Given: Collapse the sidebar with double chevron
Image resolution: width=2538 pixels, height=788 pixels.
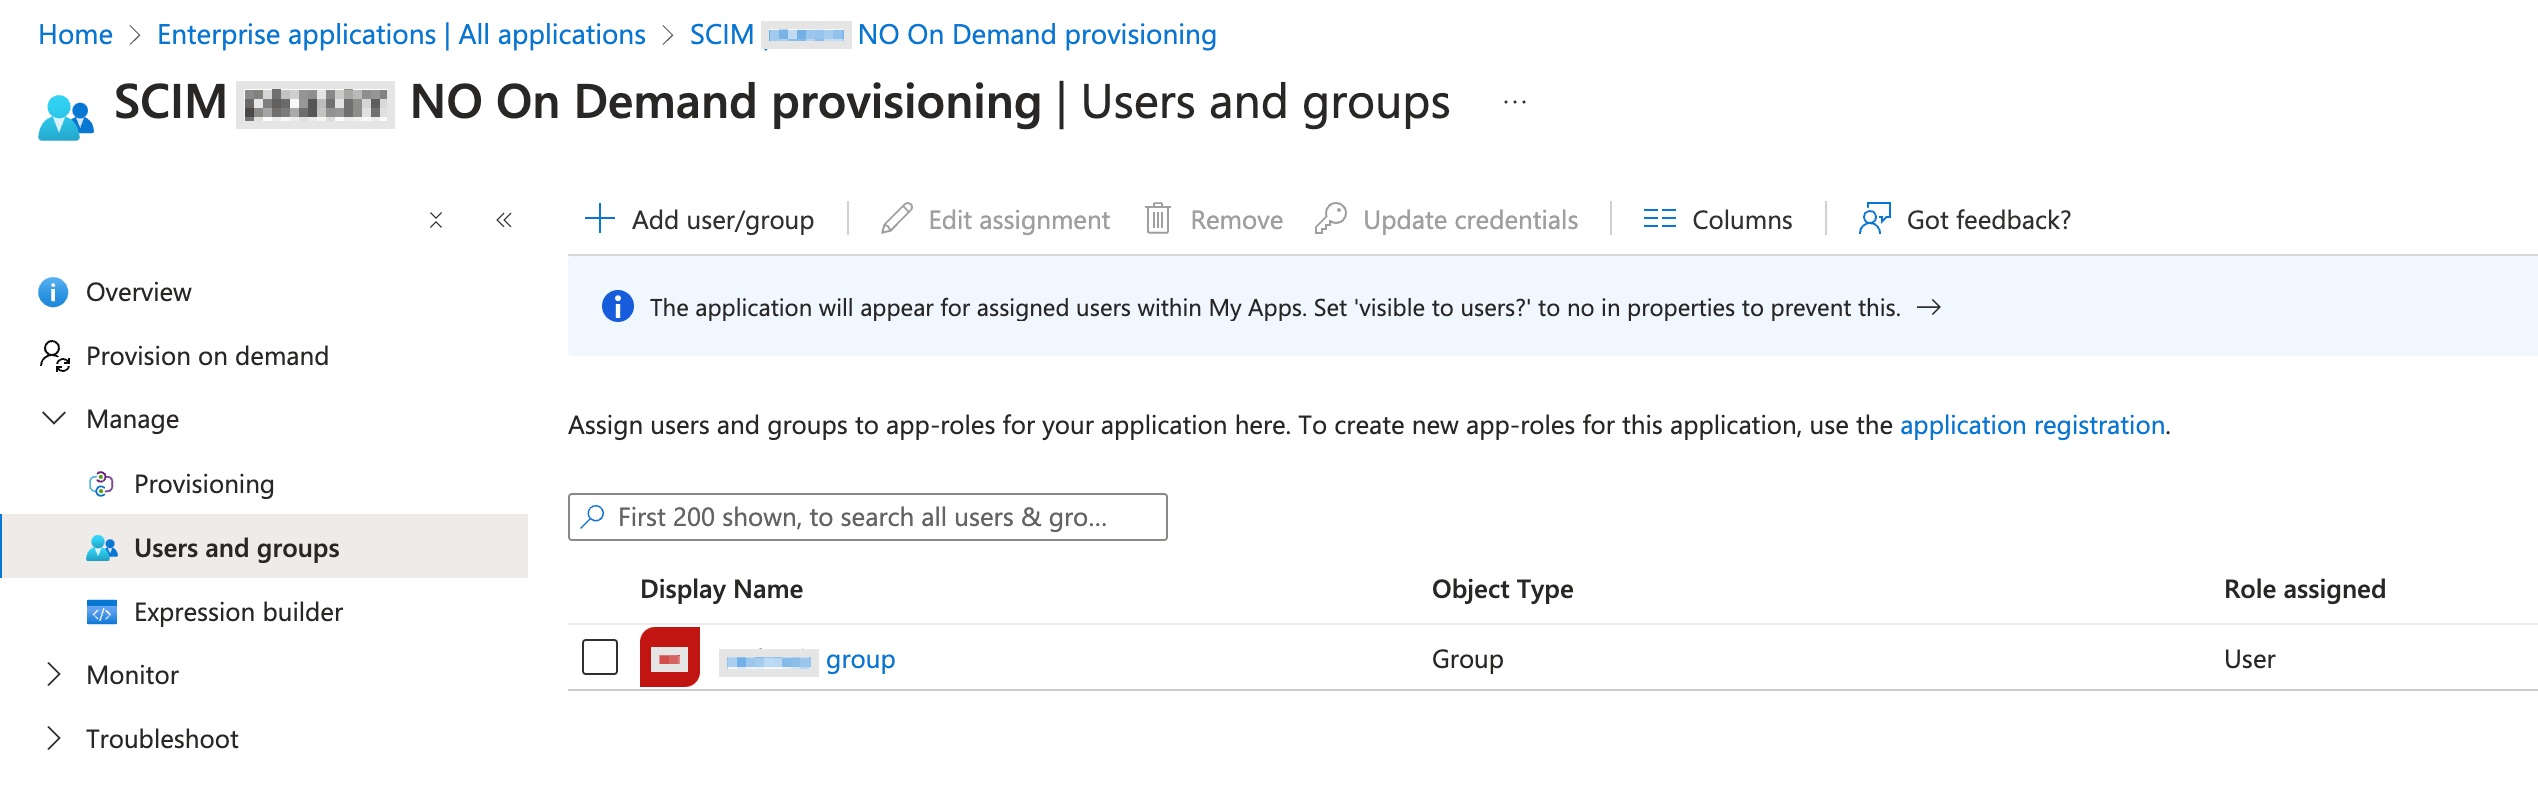Looking at the screenshot, I should (x=504, y=220).
